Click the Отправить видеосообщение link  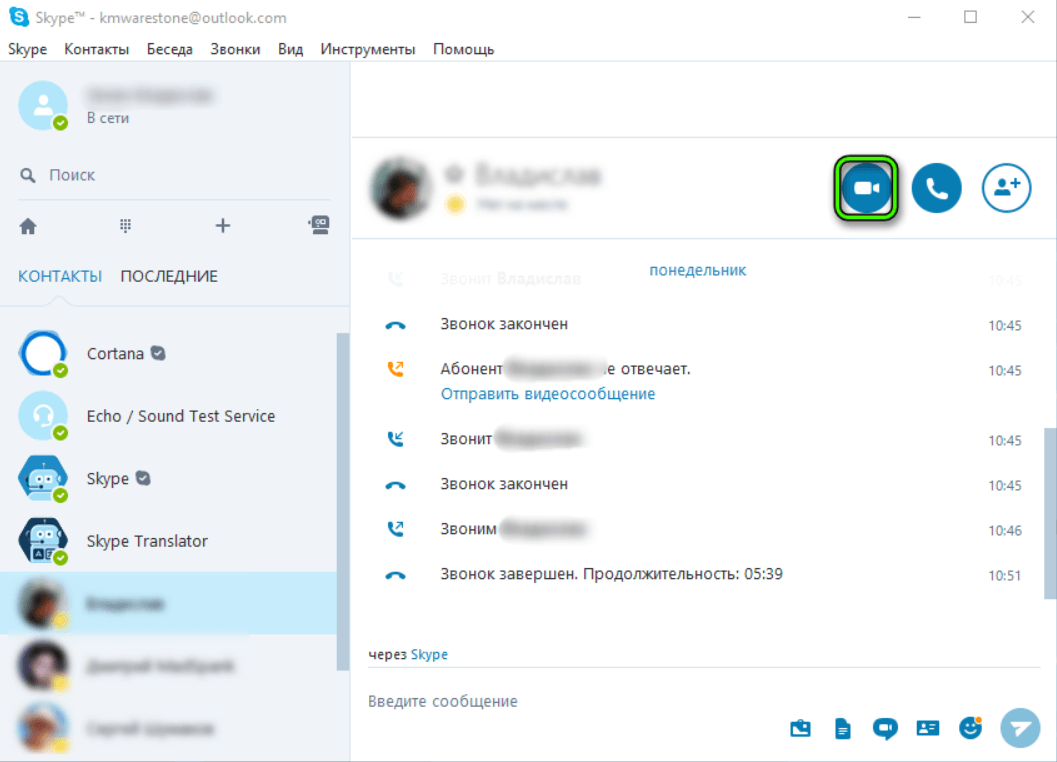pyautogui.click(x=548, y=394)
